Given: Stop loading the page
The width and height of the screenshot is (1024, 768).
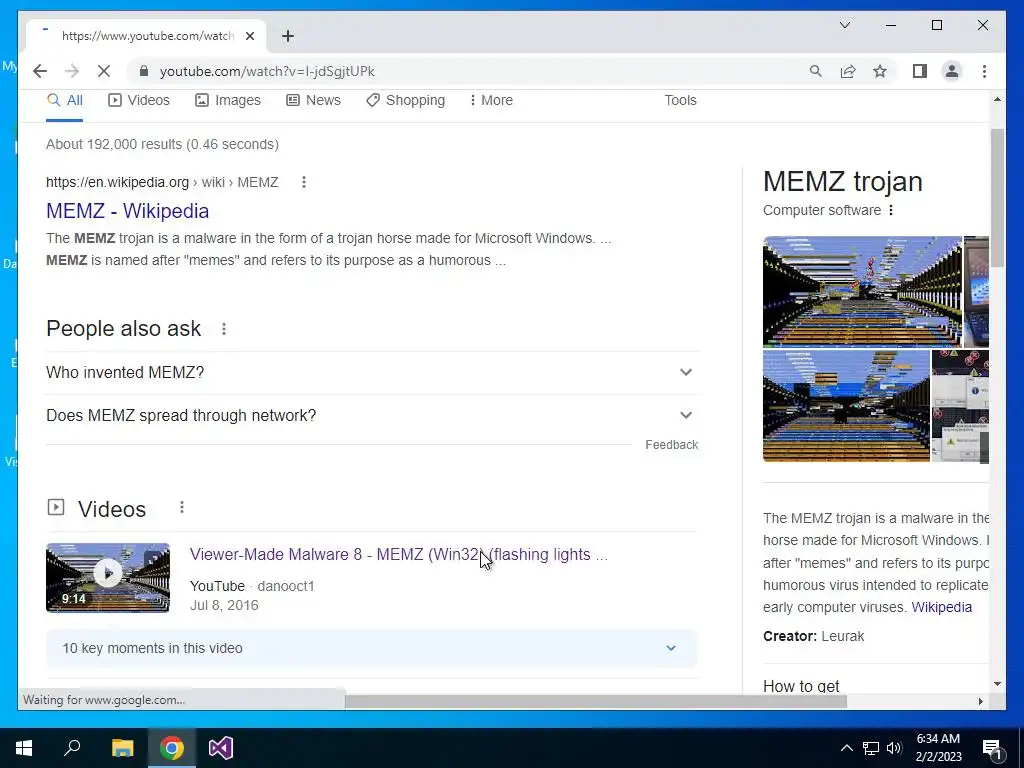Looking at the screenshot, I should pos(104,71).
